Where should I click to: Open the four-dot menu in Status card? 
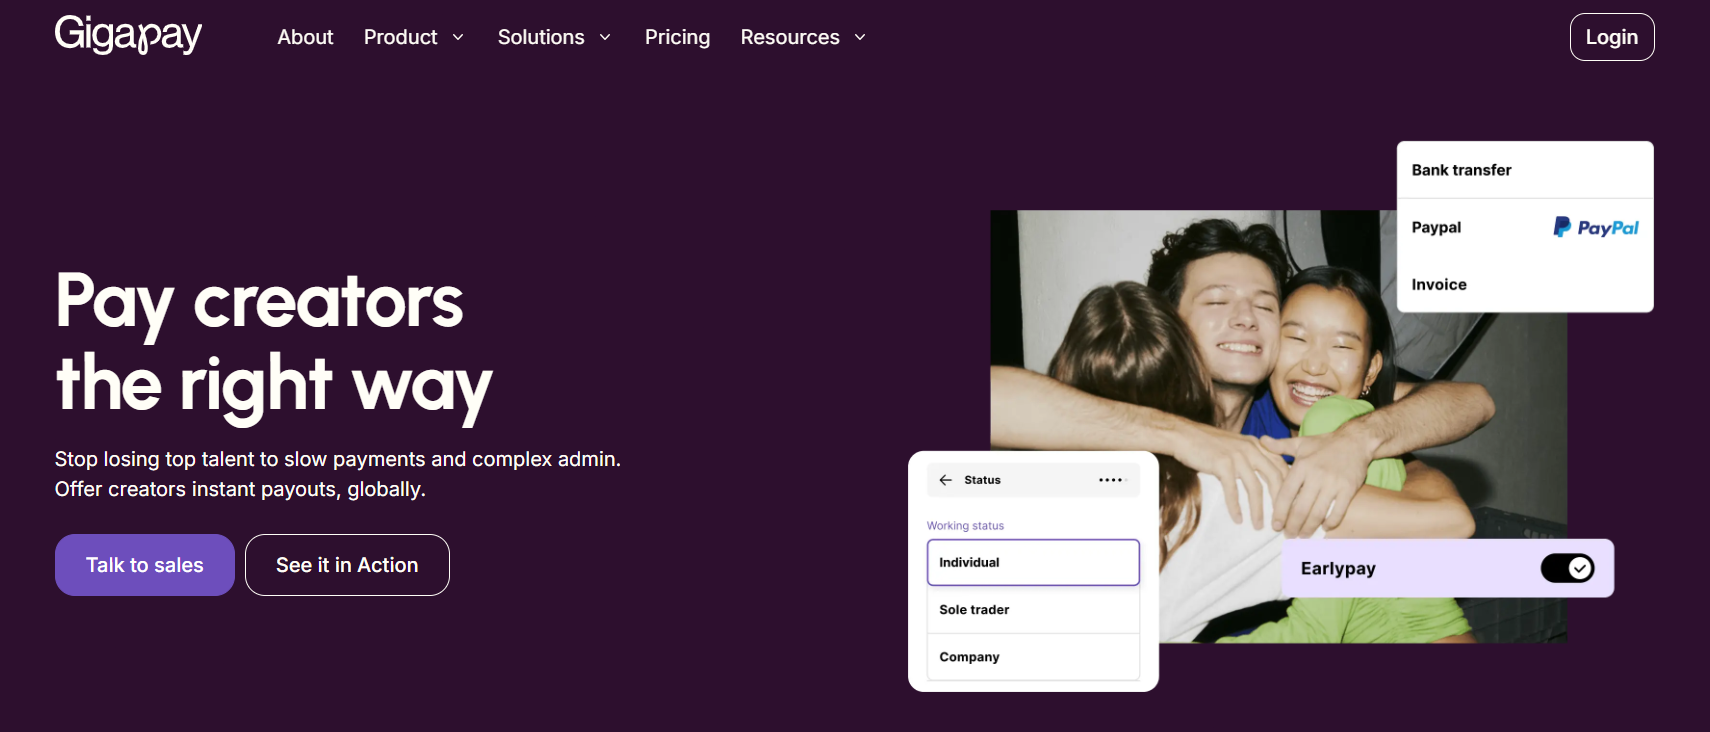pos(1111,480)
